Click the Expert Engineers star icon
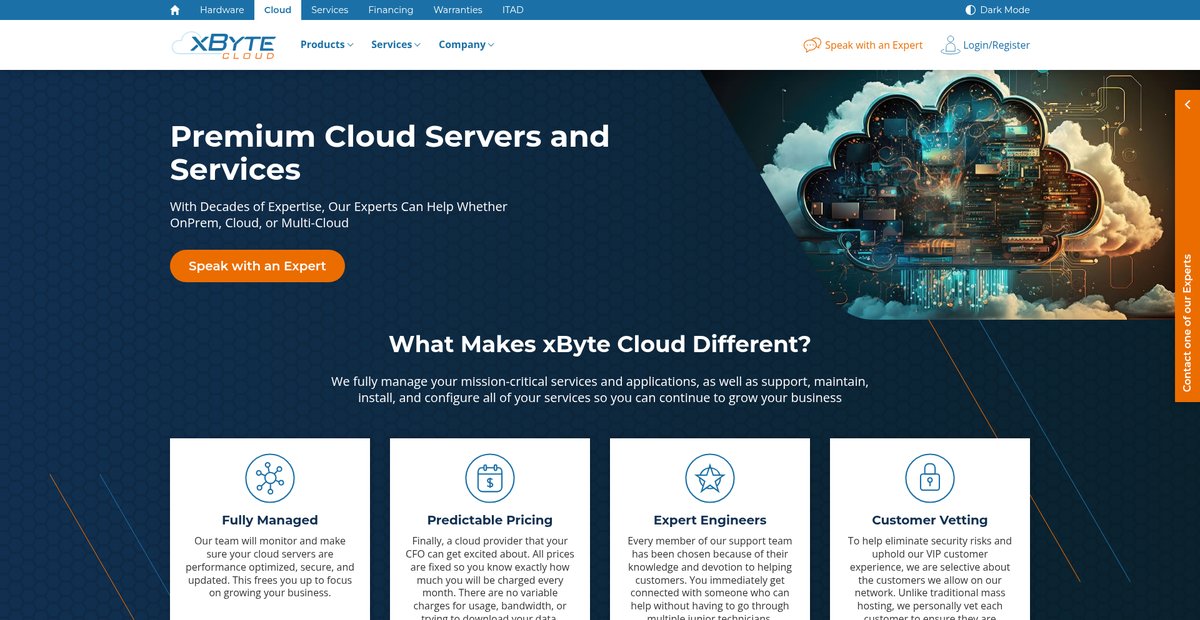 (x=710, y=478)
